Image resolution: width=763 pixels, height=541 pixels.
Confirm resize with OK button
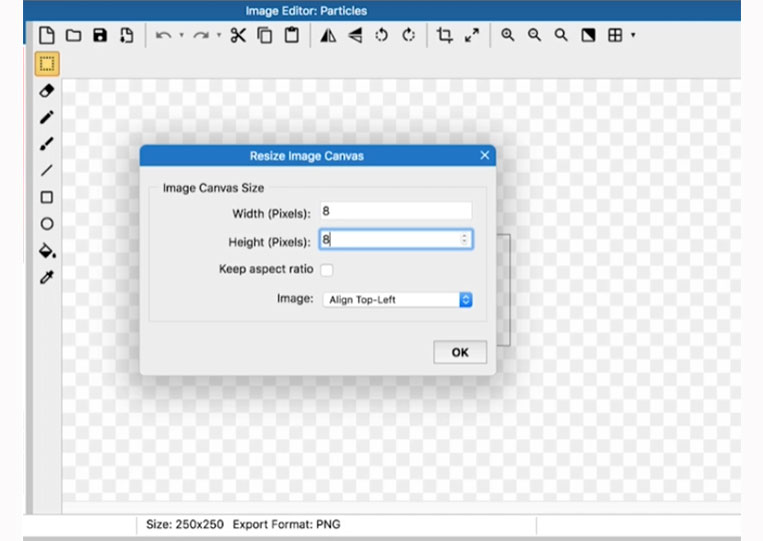coord(460,352)
